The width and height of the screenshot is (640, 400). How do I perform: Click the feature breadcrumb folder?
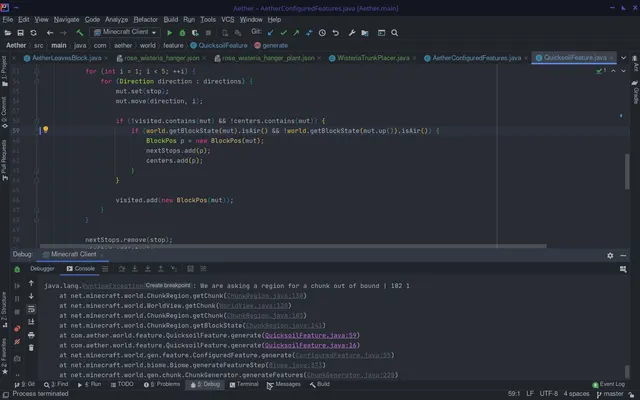[173, 45]
